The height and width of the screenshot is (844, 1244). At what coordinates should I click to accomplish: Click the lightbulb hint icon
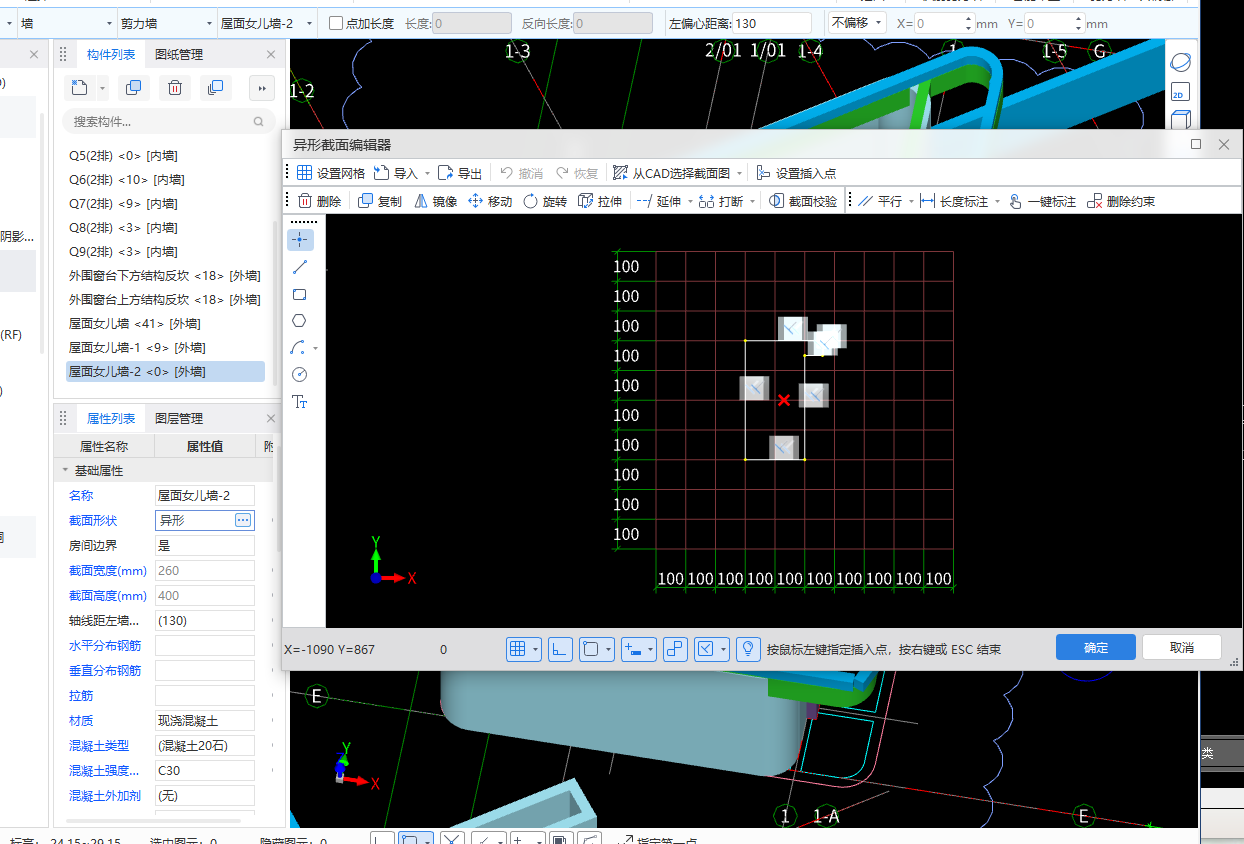747,648
